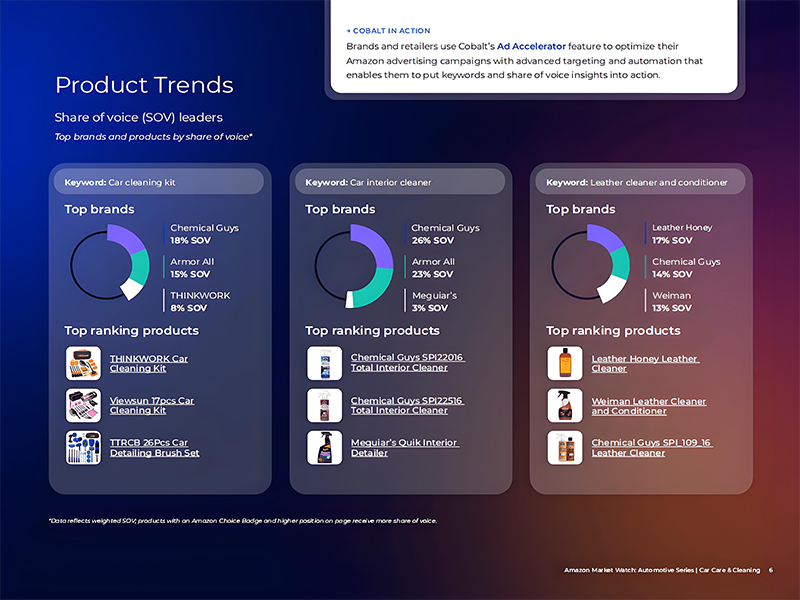Click 'Amazon Market Watch: Automotive Series' footer
Viewport: 800px width, 600px height.
[662, 570]
